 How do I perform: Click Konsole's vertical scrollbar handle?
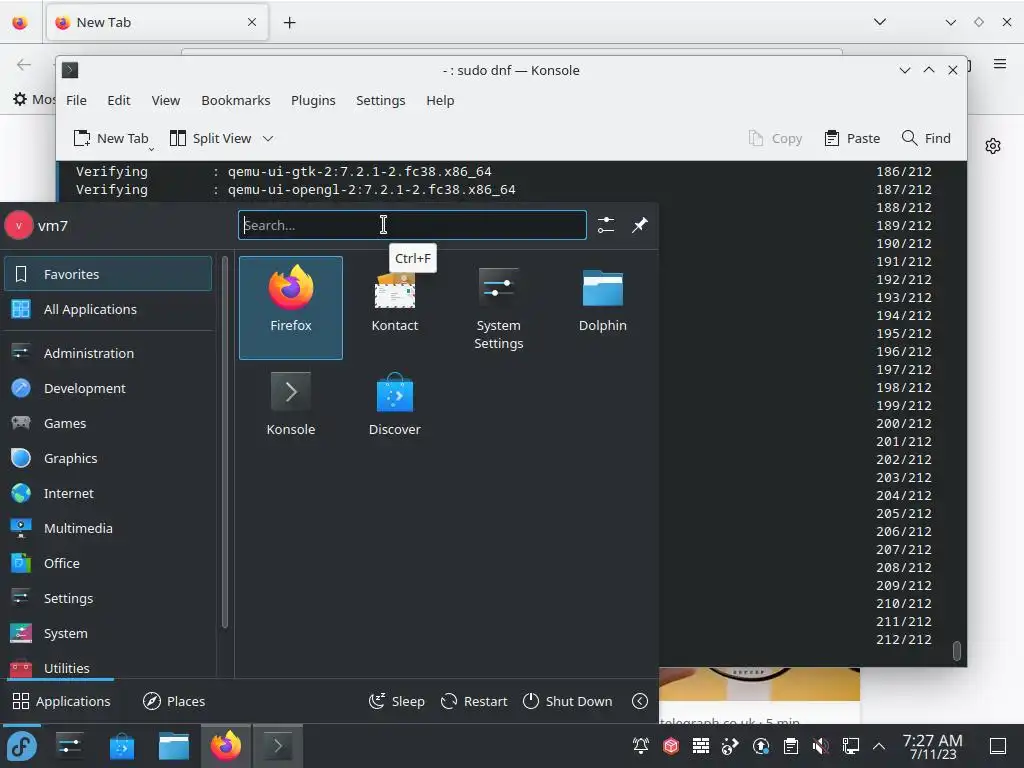(957, 651)
